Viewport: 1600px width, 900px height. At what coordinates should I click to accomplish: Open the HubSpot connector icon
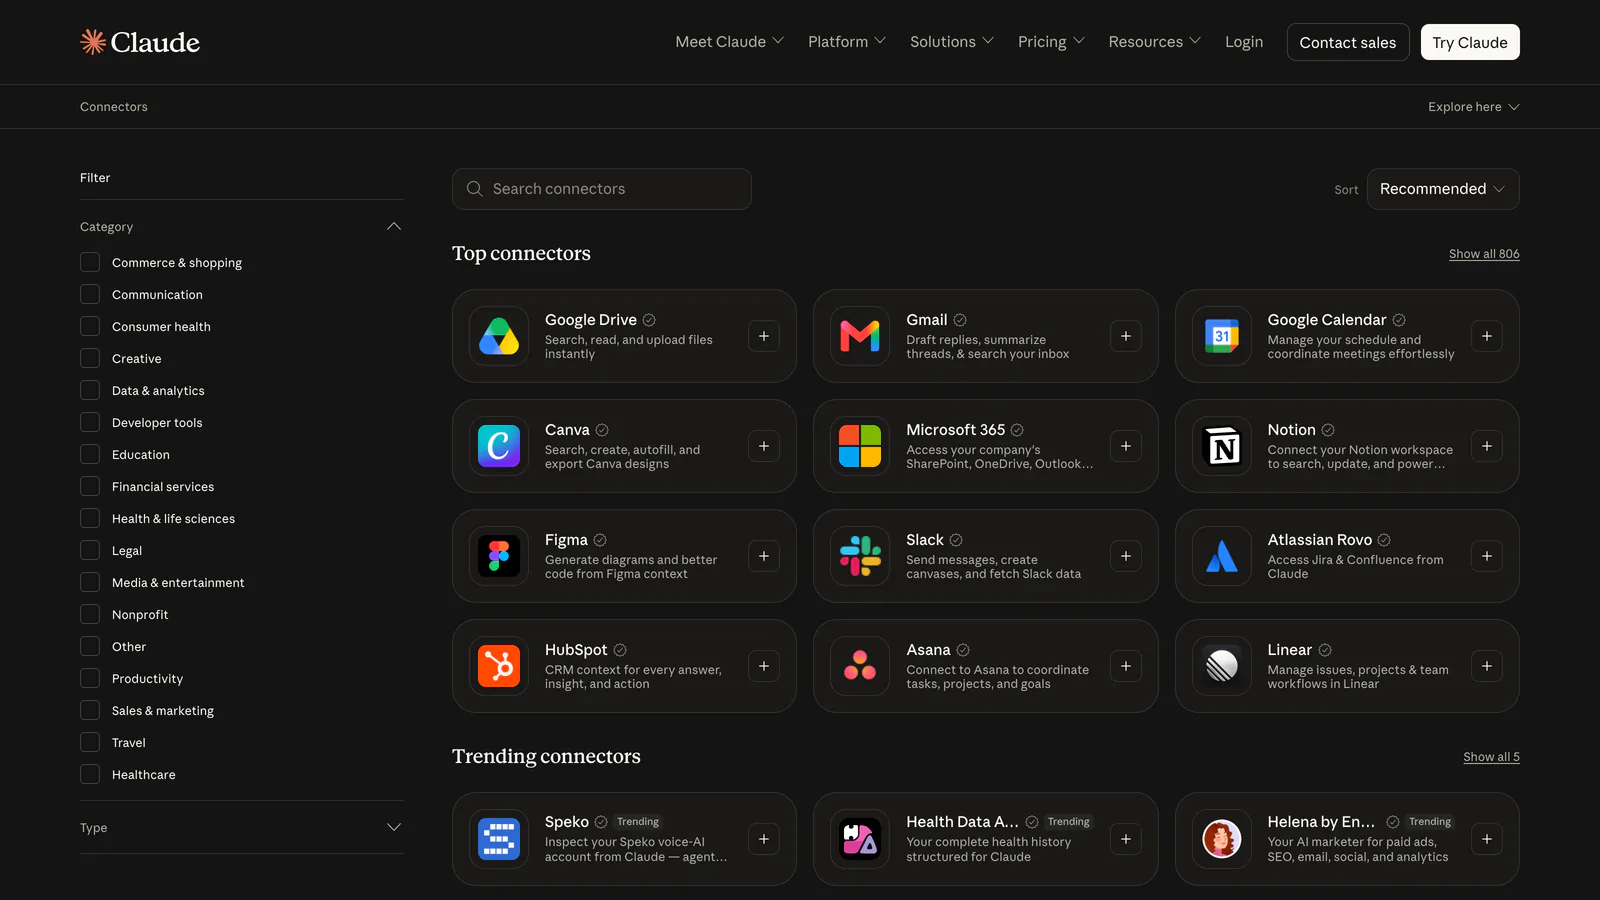click(499, 666)
